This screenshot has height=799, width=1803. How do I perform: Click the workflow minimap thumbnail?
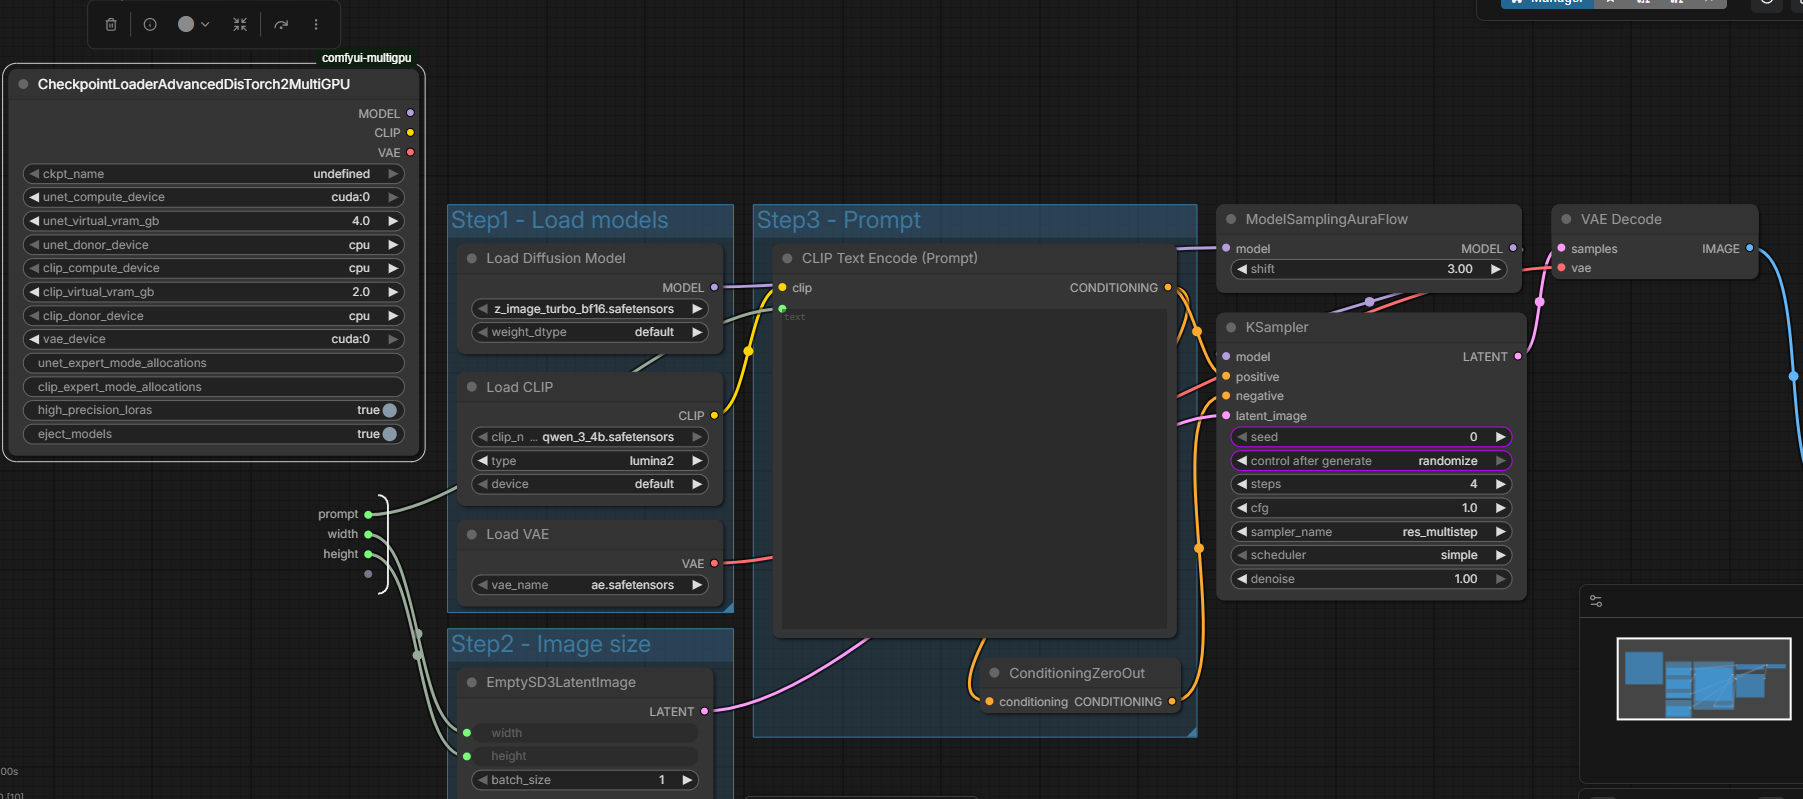1703,678
